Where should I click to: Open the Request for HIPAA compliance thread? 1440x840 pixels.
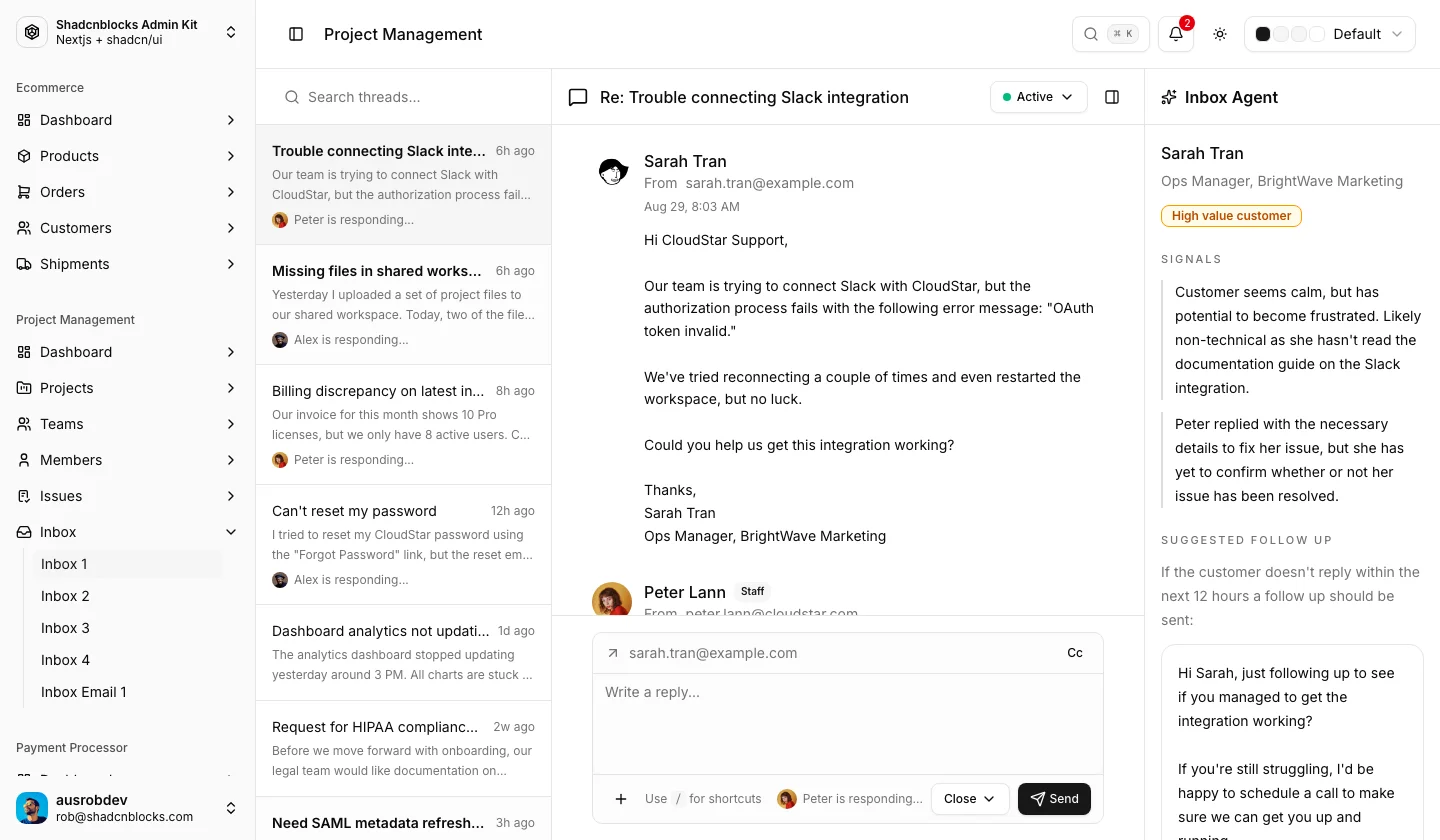point(403,749)
